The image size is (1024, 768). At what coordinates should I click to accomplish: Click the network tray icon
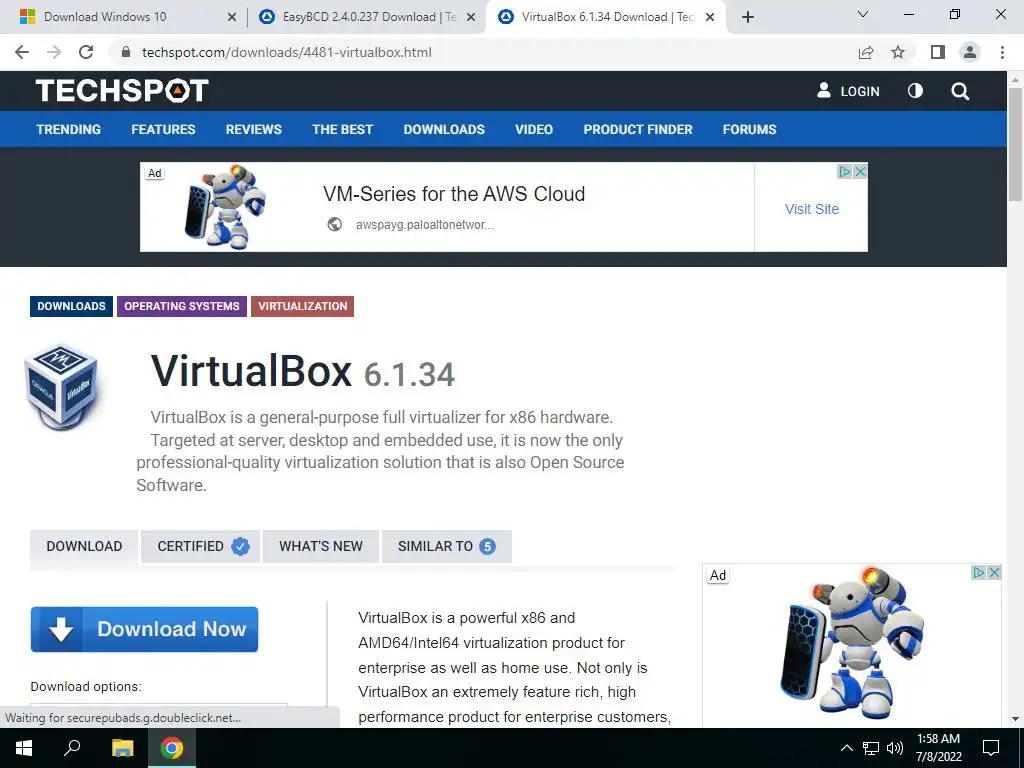pyautogui.click(x=871, y=748)
